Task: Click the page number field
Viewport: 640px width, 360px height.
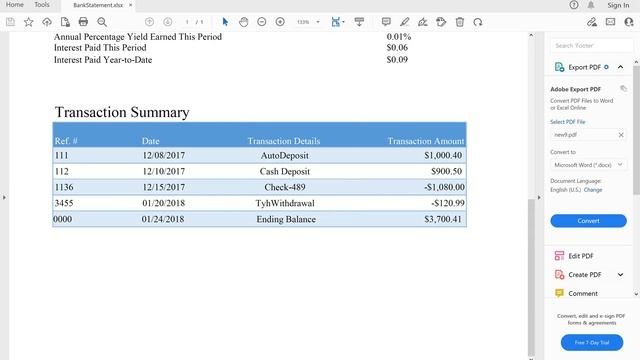Action: point(187,22)
